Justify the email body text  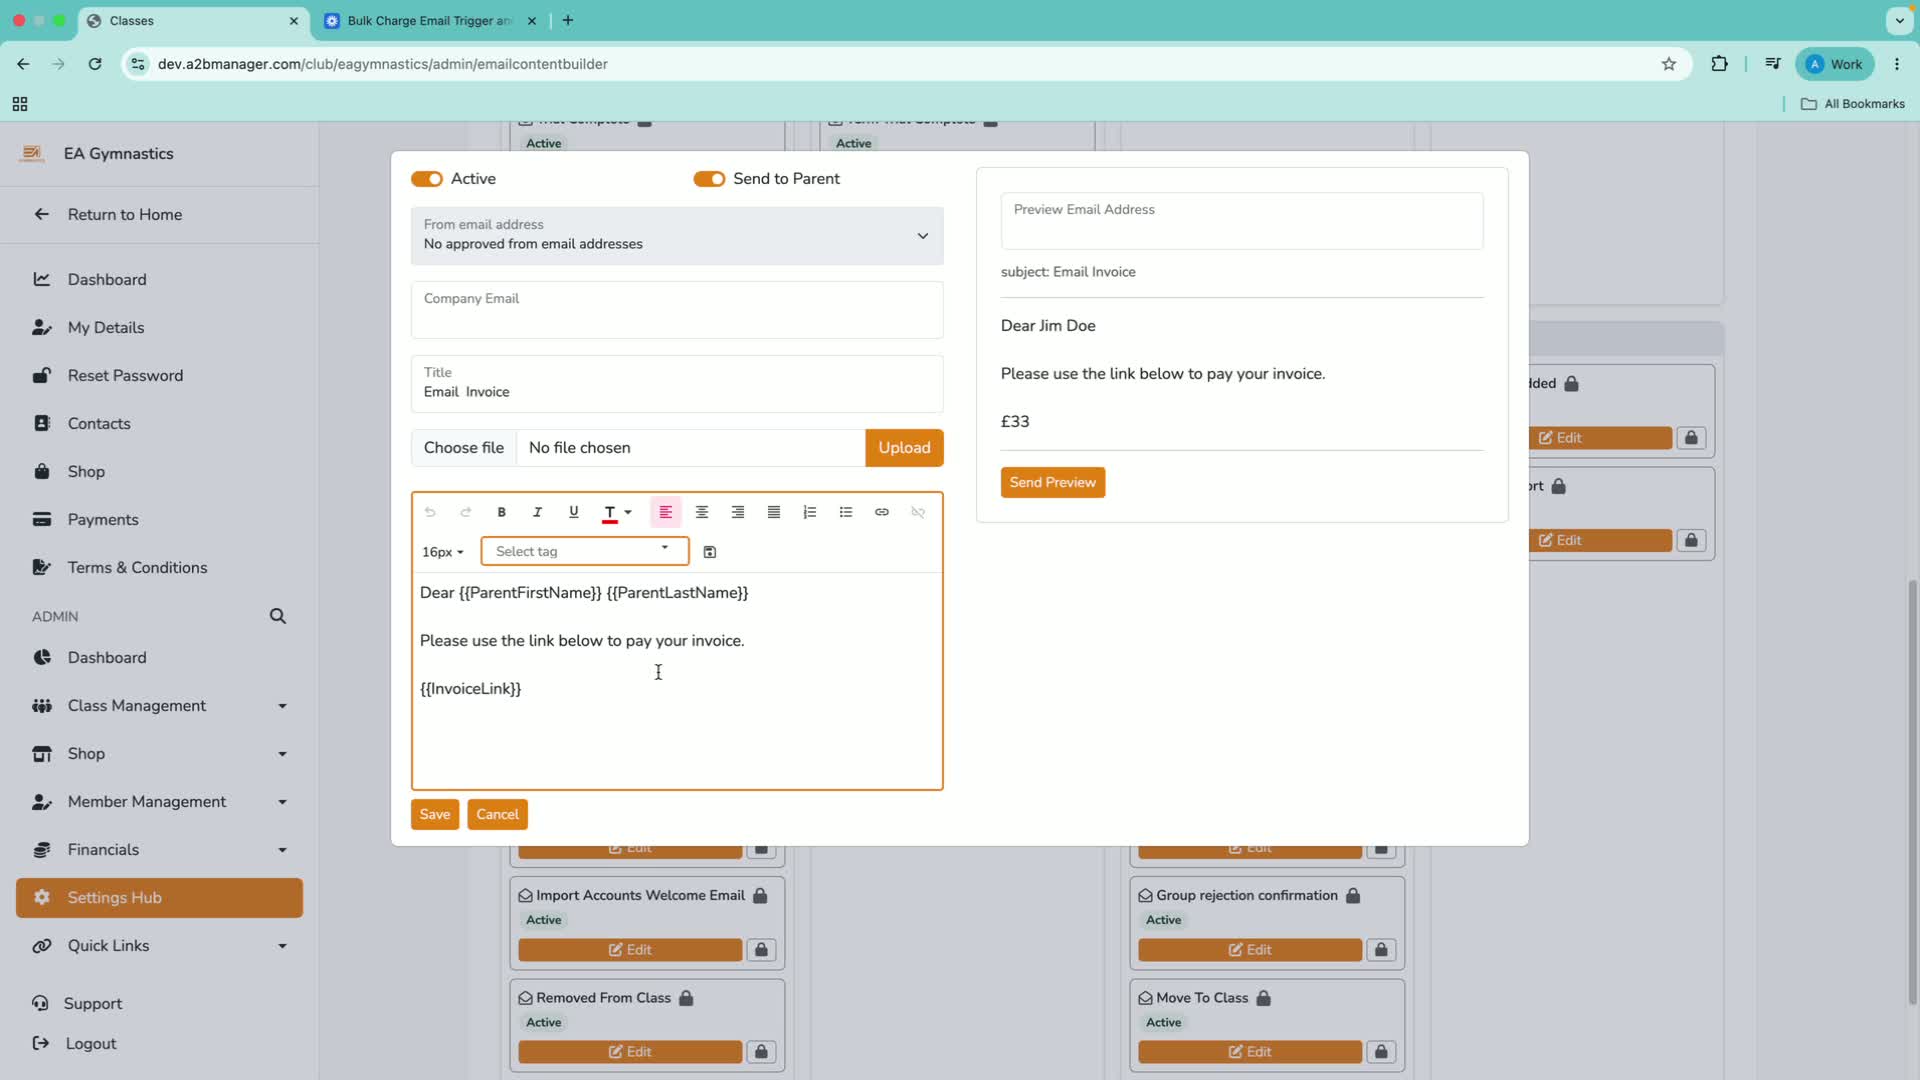click(x=774, y=512)
